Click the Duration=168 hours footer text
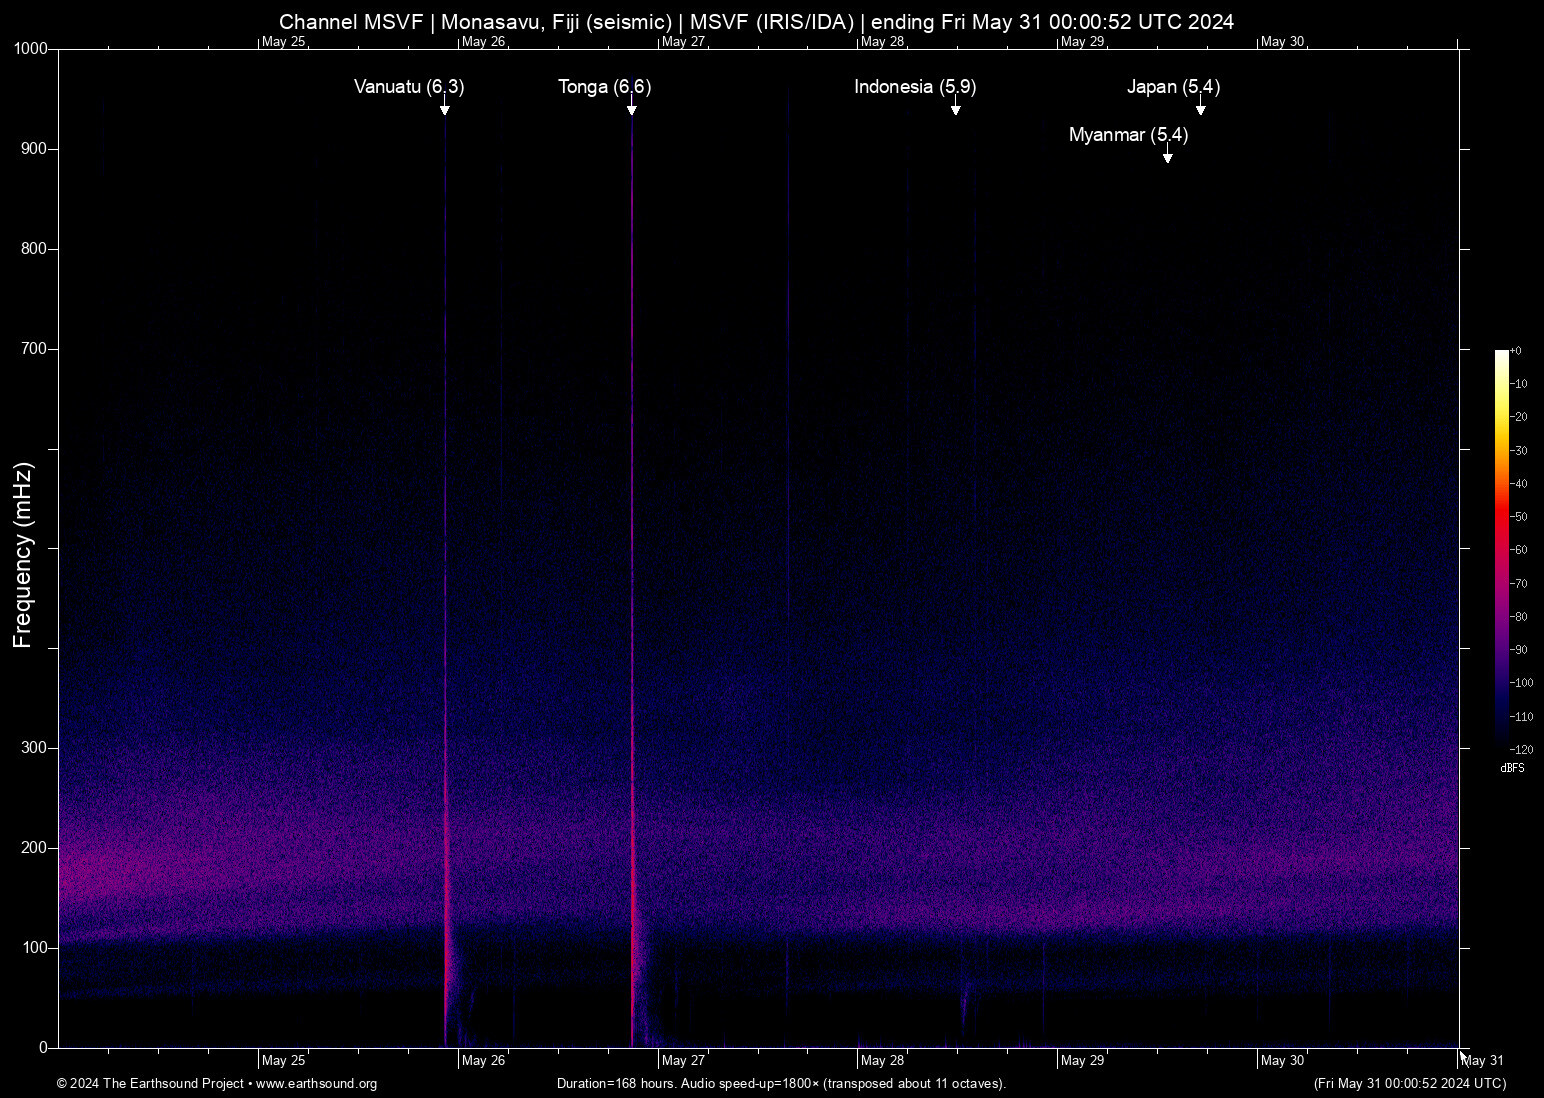The width and height of the screenshot is (1544, 1098). 782,1084
